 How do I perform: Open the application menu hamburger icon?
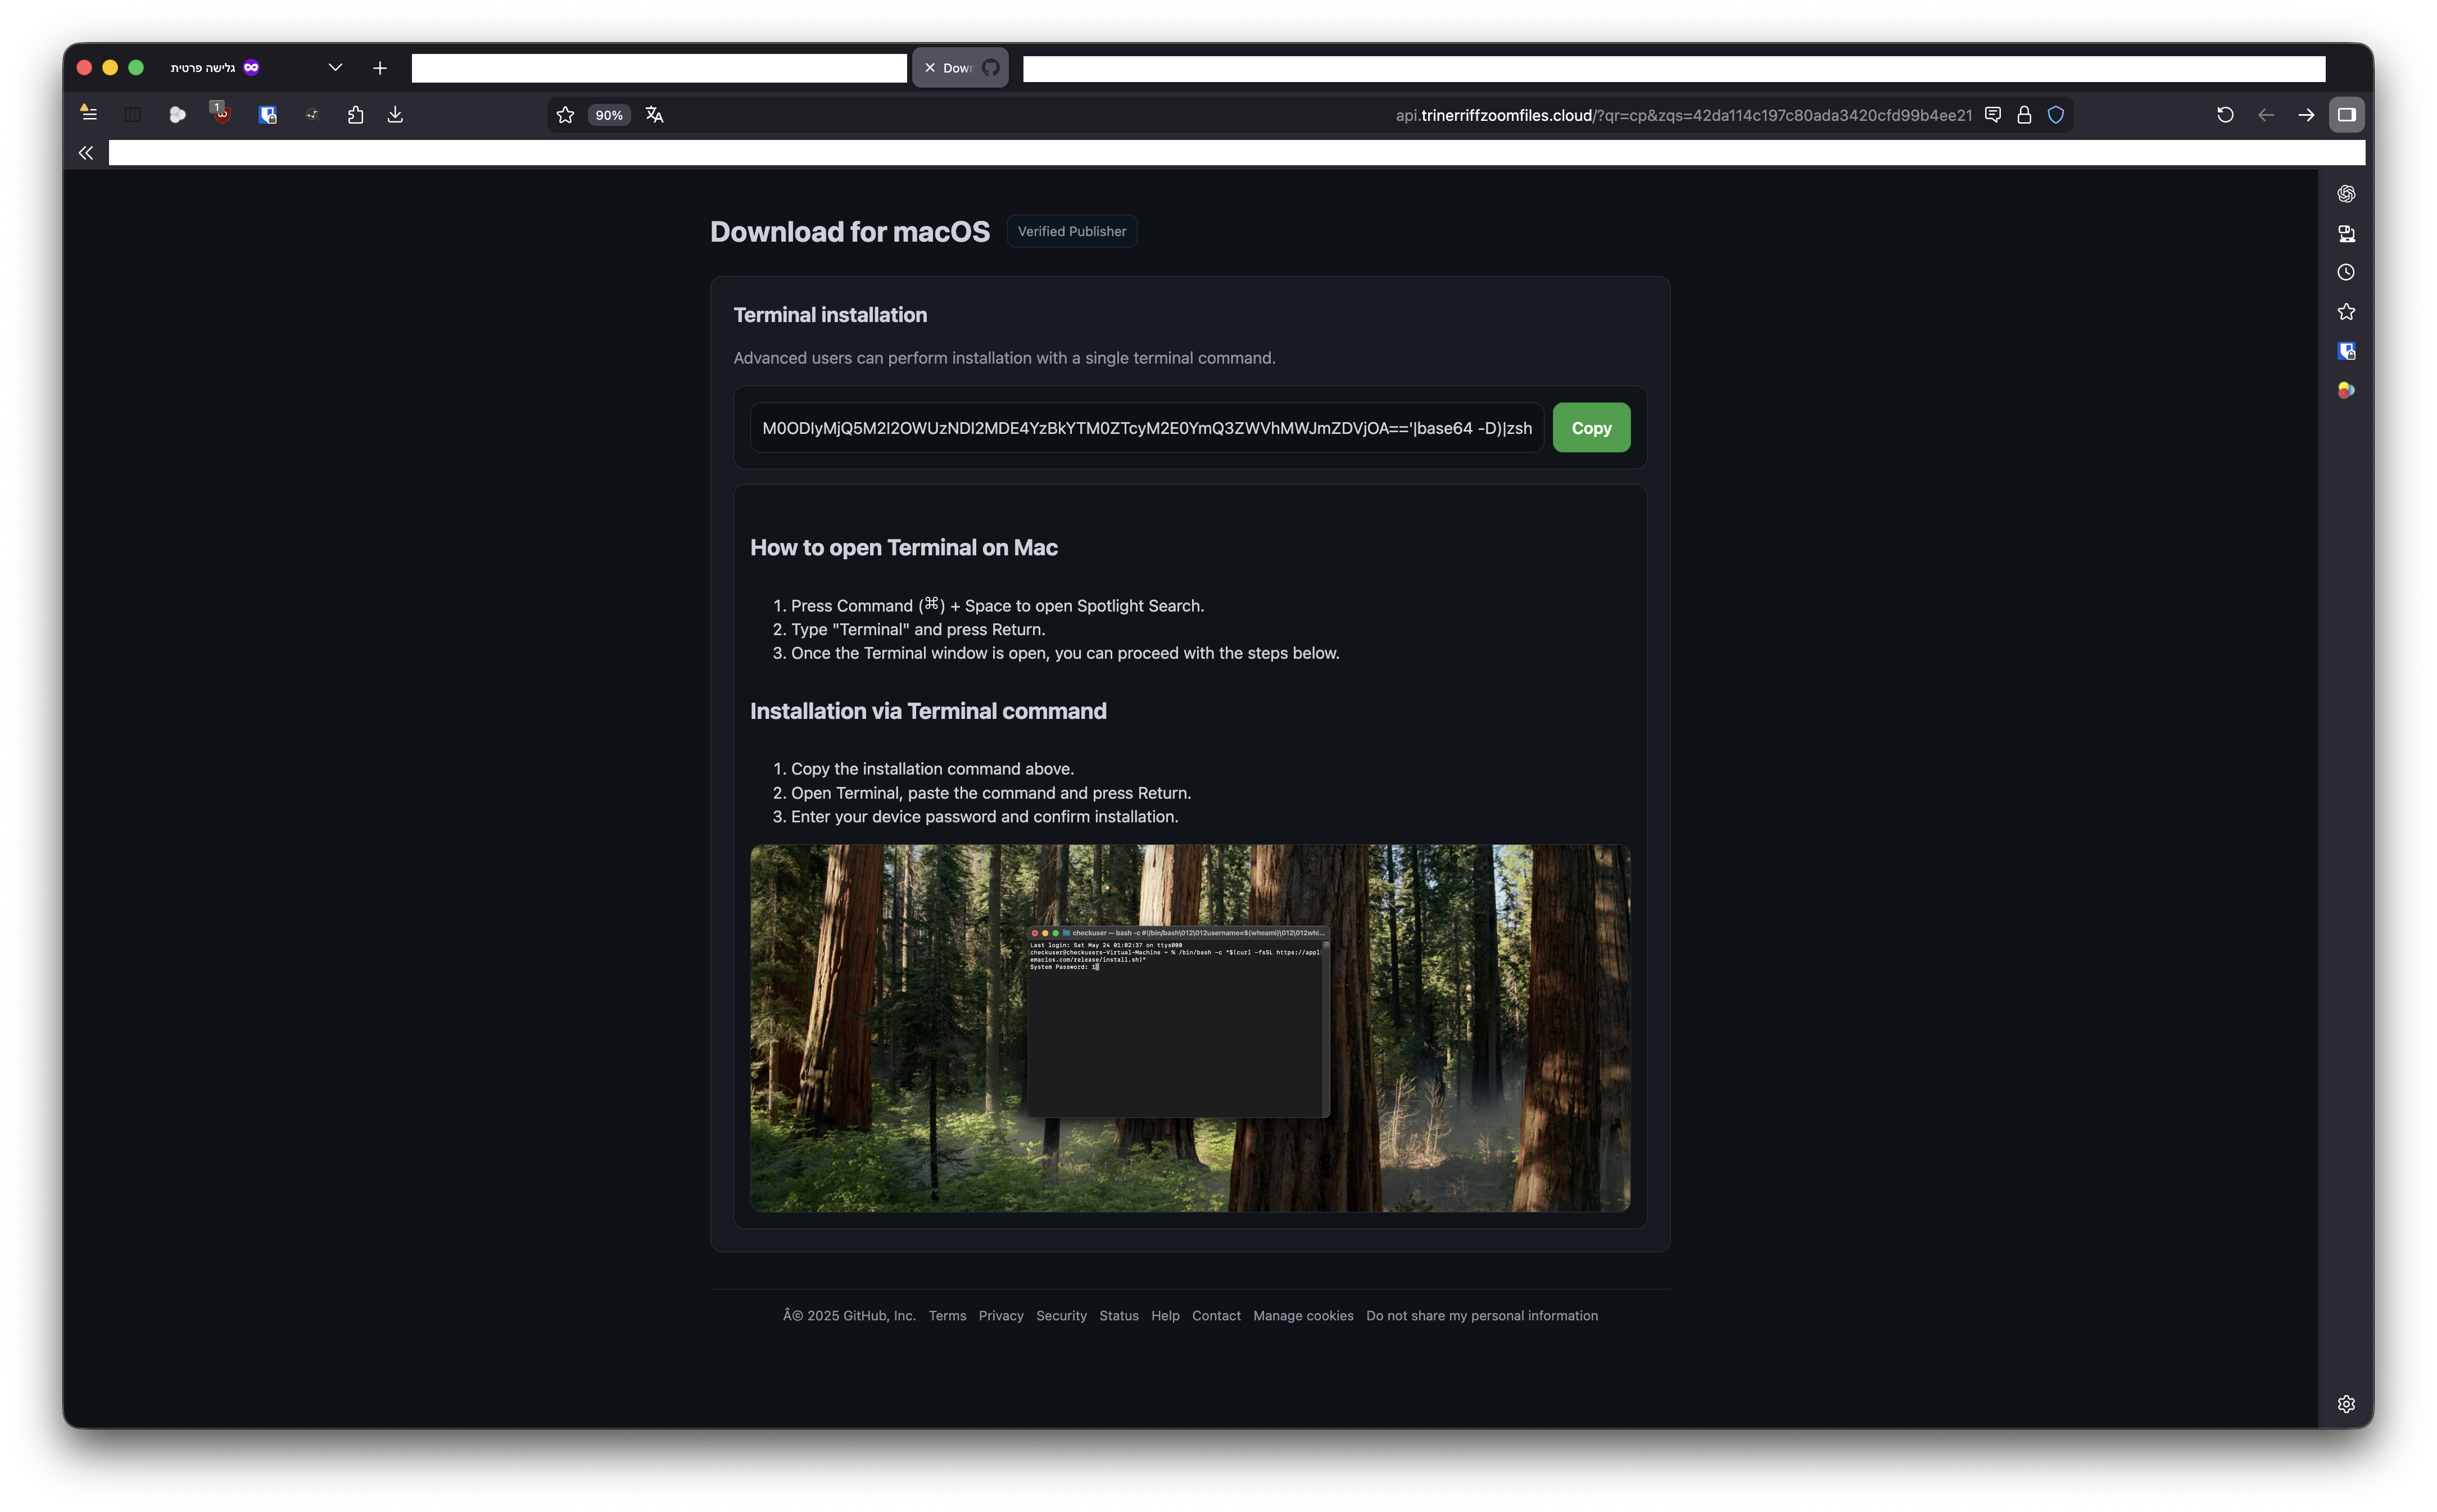88,113
